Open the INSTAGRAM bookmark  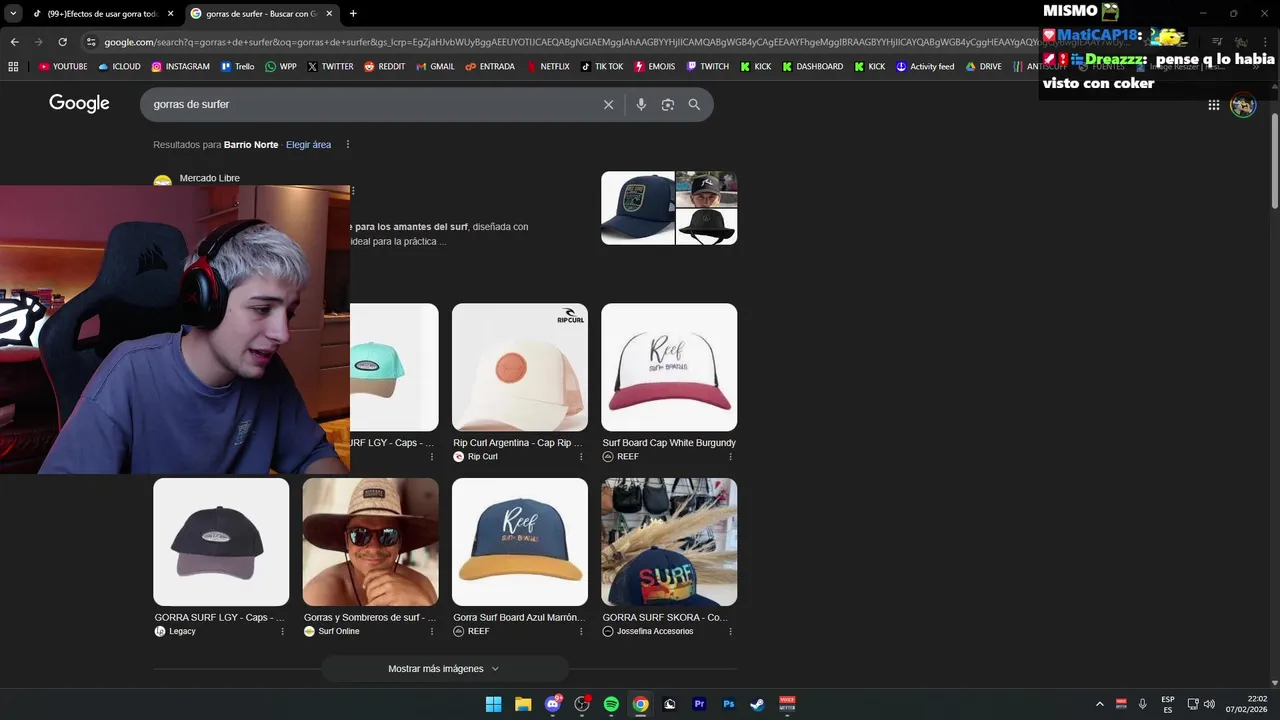pyautogui.click(x=181, y=66)
